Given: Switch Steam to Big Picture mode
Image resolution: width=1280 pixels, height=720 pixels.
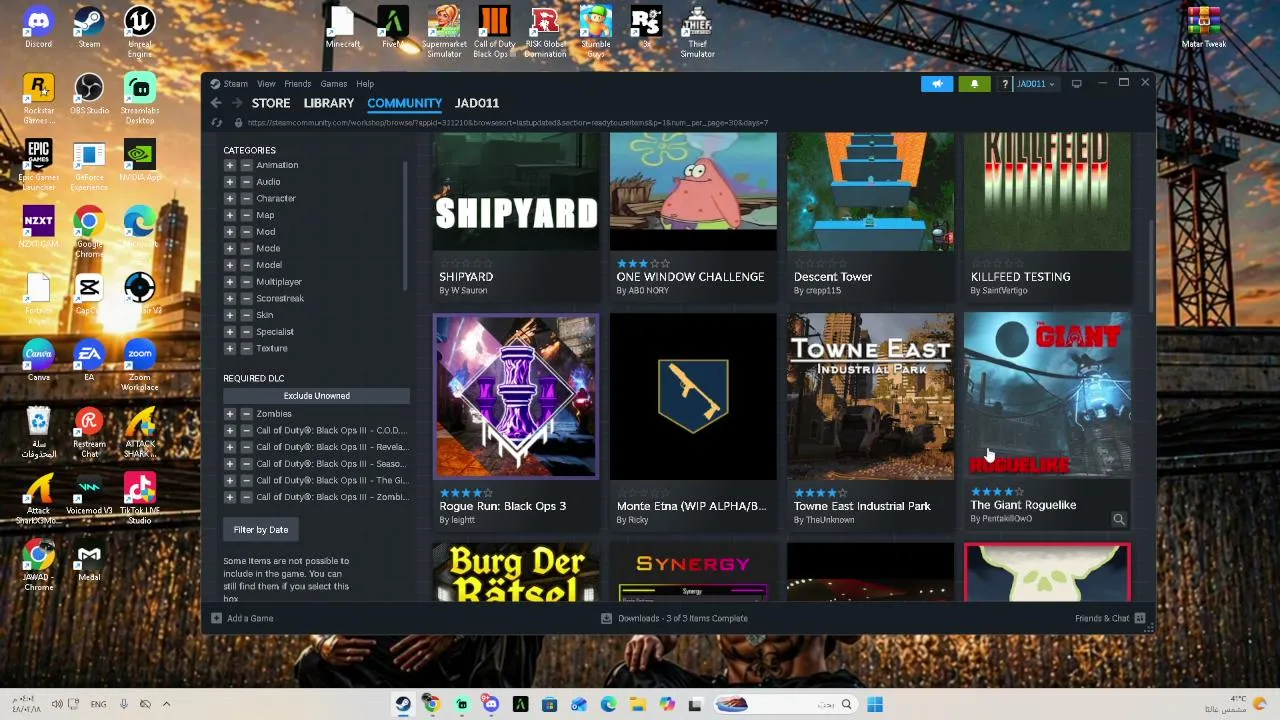Looking at the screenshot, I should [1076, 84].
